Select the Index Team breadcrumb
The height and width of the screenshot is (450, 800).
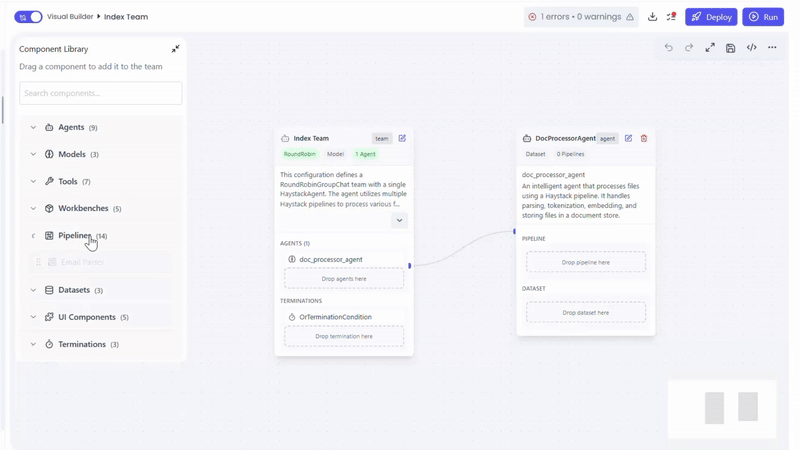[126, 17]
